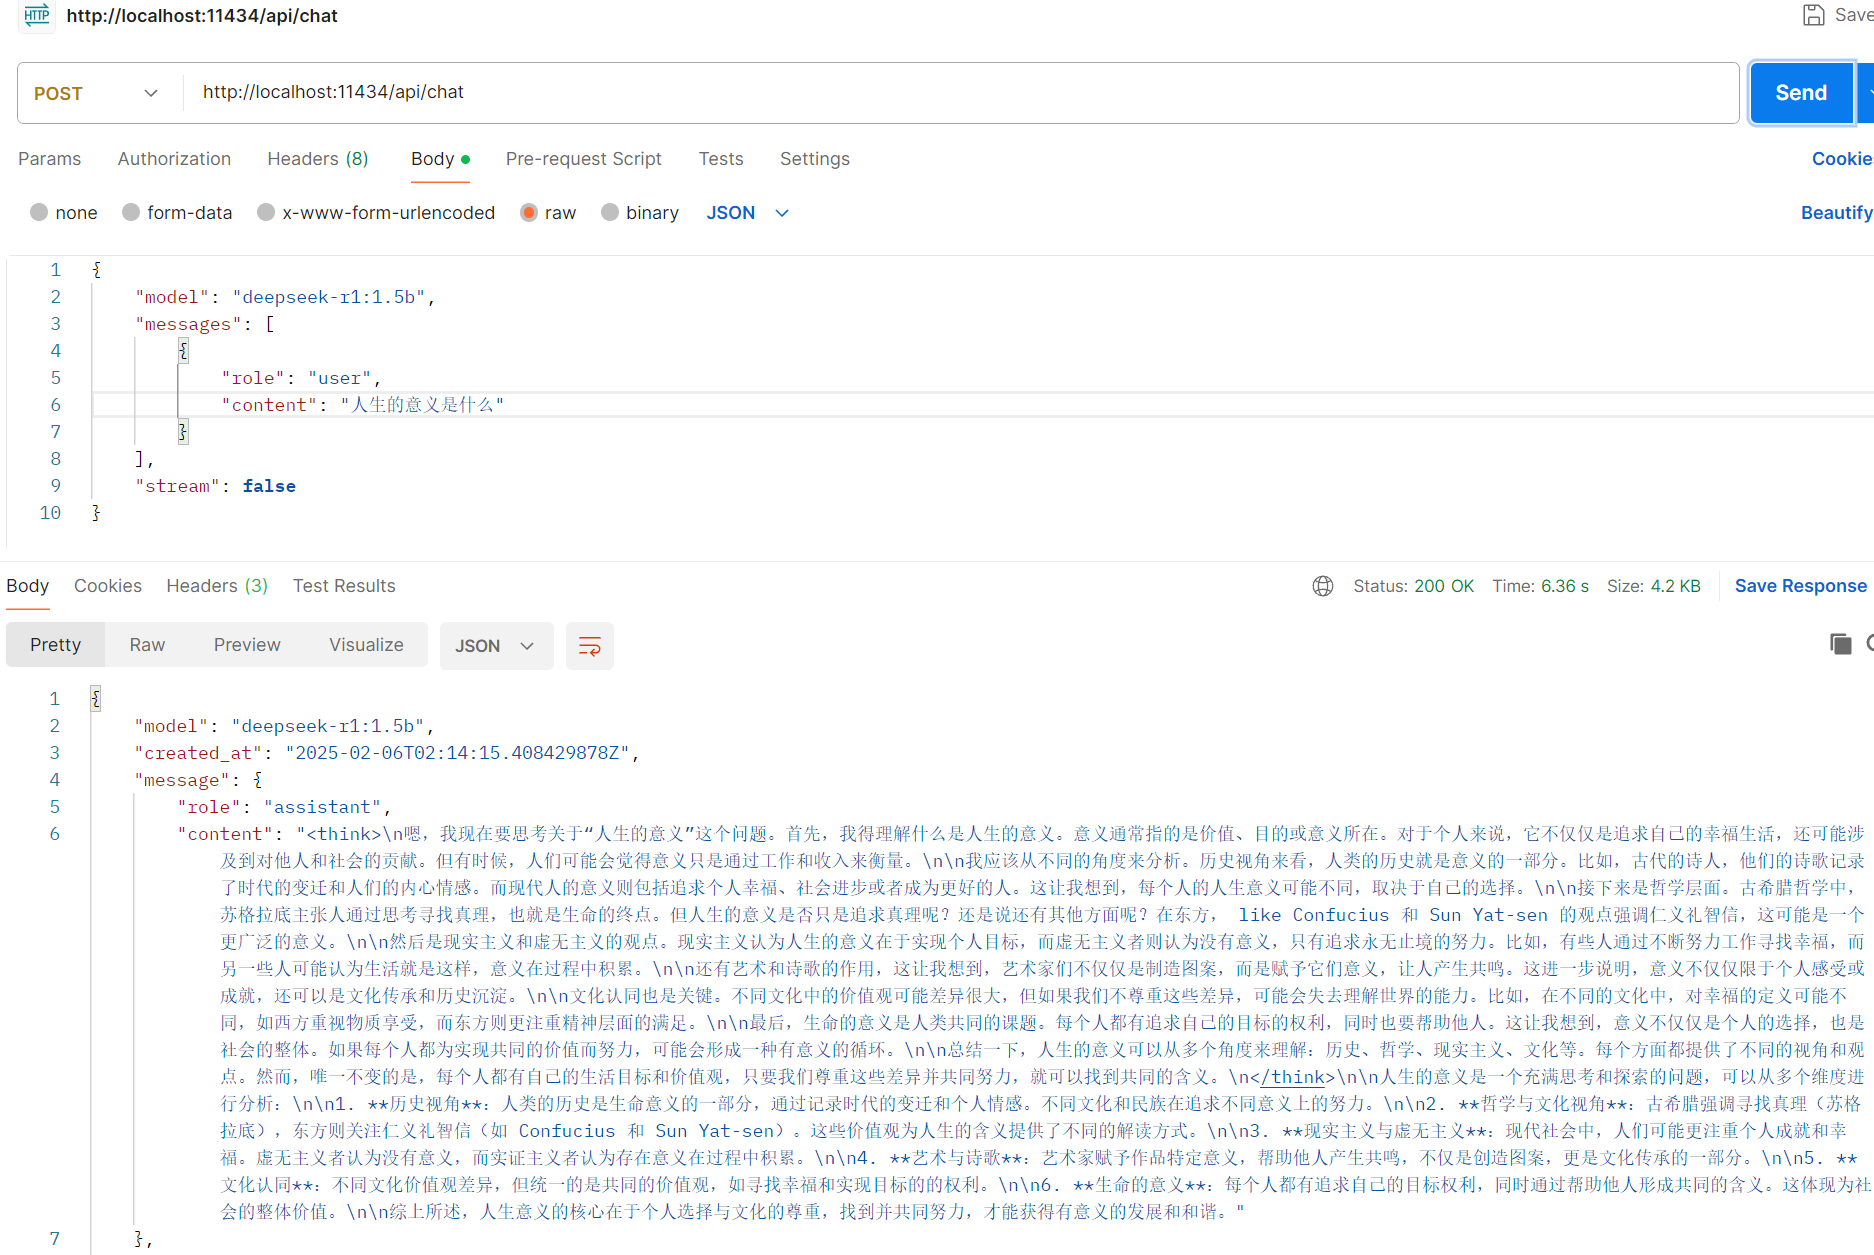
Task: Switch to the response Body tab
Action: [x=28, y=586]
